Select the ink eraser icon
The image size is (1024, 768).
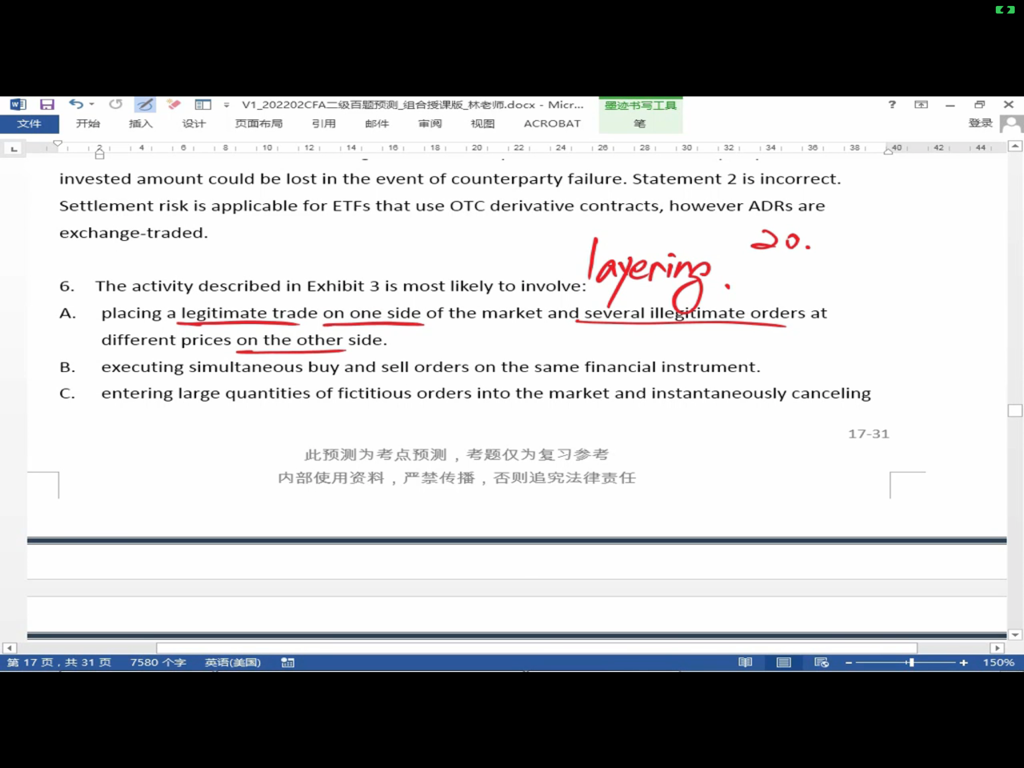tap(174, 104)
